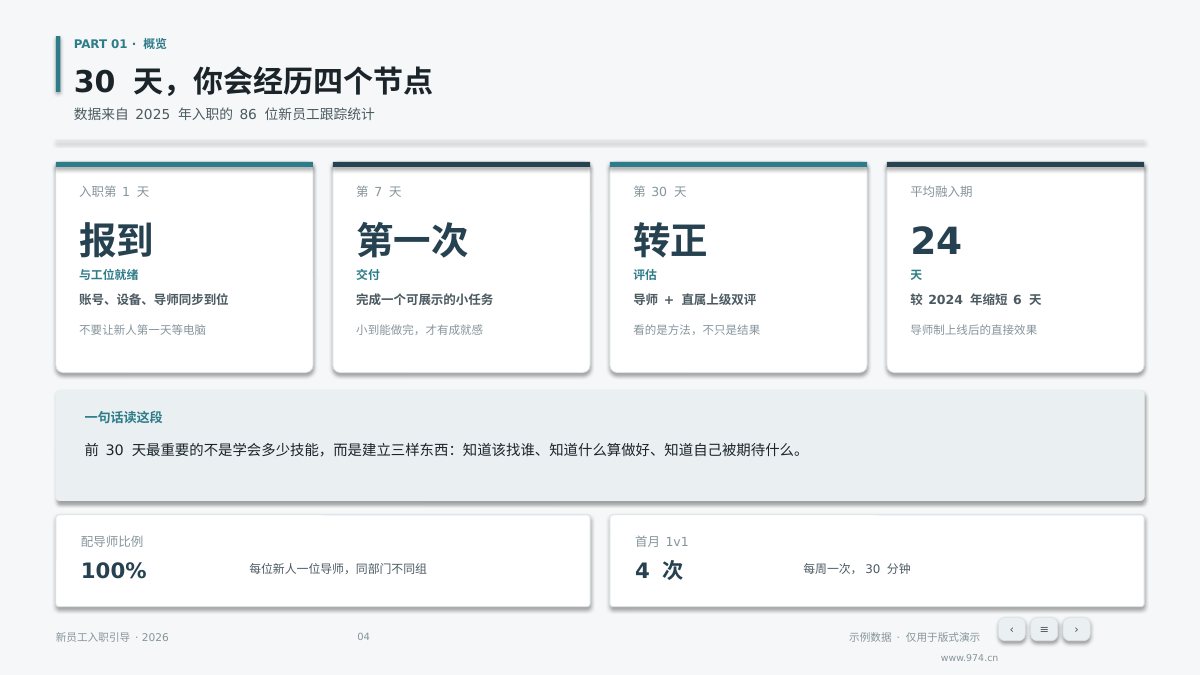Click the PART 01 · 概览 label
The height and width of the screenshot is (675, 1200).
click(x=120, y=44)
